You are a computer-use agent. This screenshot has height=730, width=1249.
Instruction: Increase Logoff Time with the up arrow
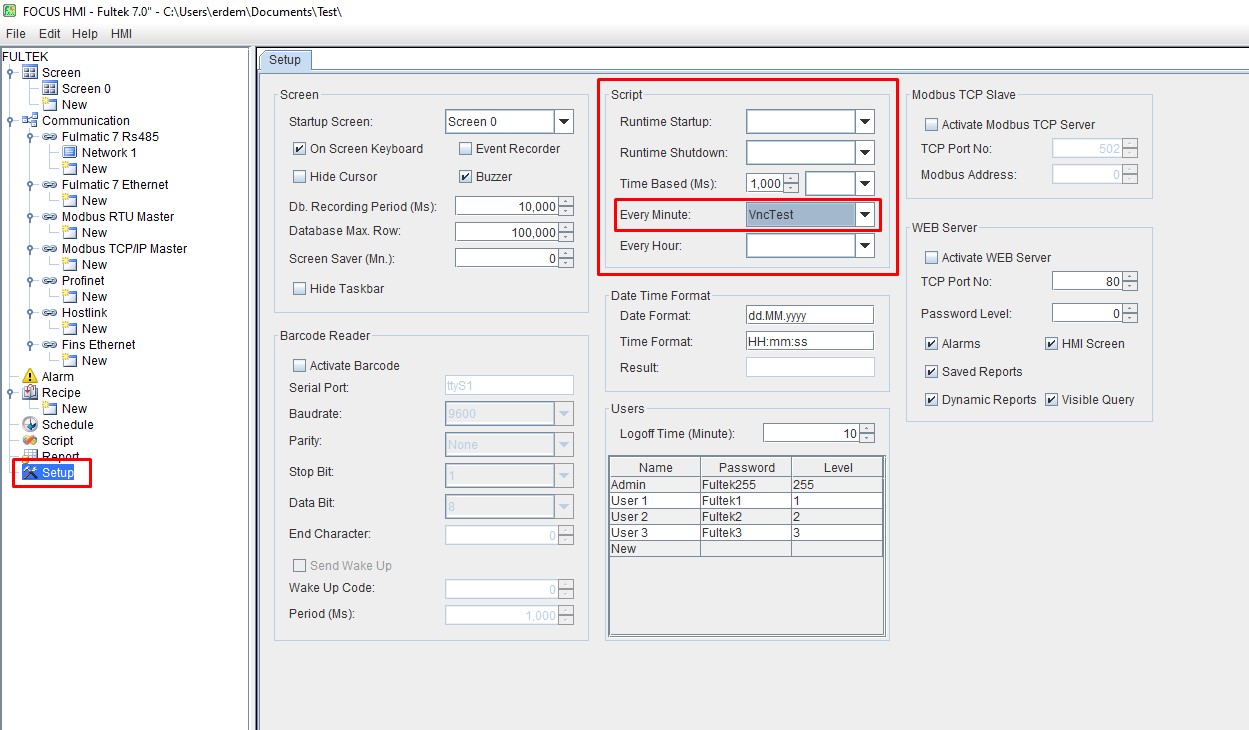tap(867, 428)
